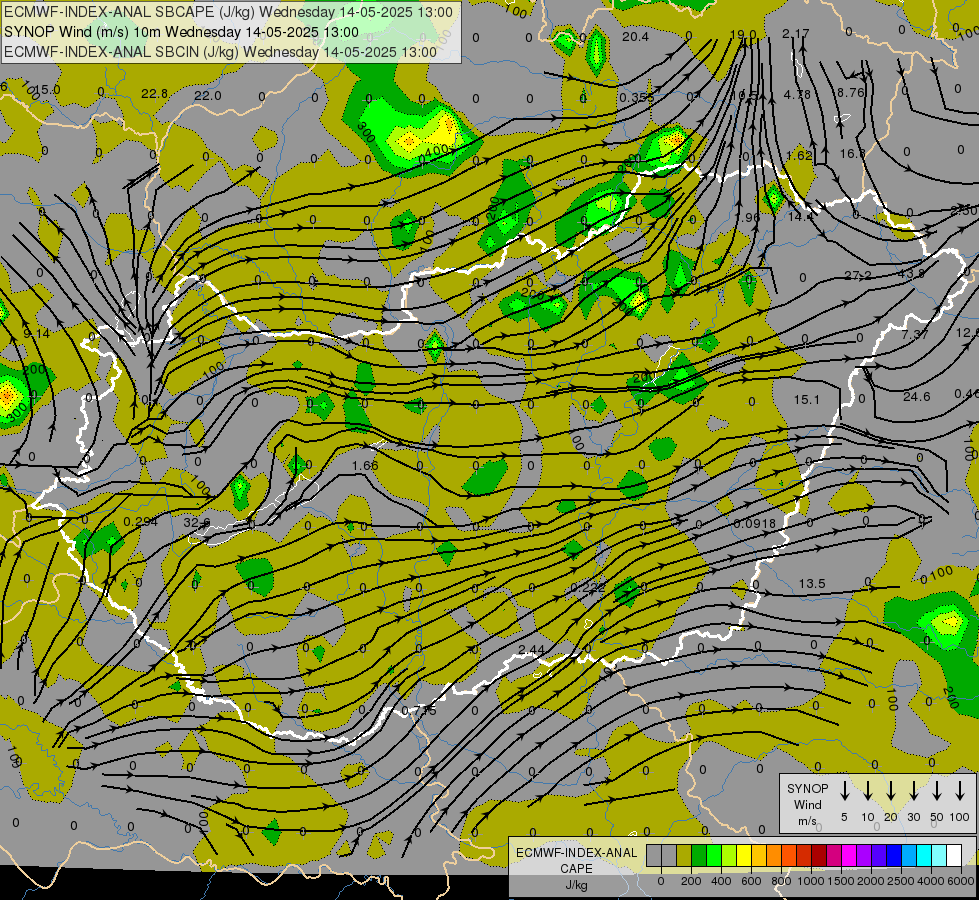Pick the olive swatch in the CAPE legend
Image resolution: width=979 pixels, height=900 pixels.
pos(684,855)
